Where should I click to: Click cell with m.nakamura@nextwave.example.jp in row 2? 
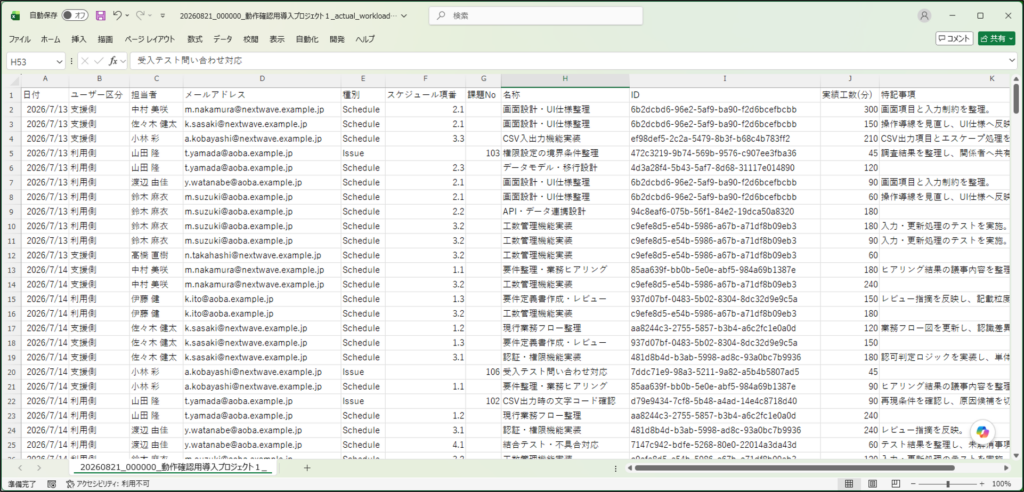(x=262, y=109)
